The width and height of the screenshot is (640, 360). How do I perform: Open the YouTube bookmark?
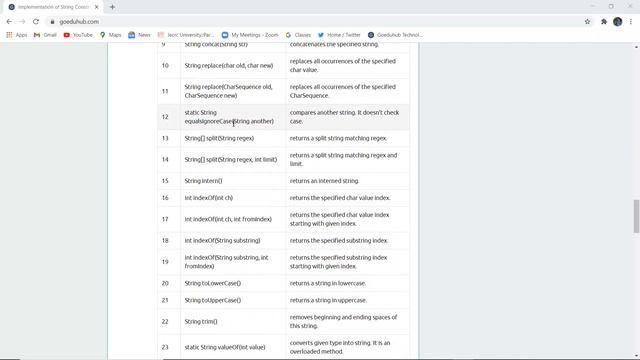[78, 35]
